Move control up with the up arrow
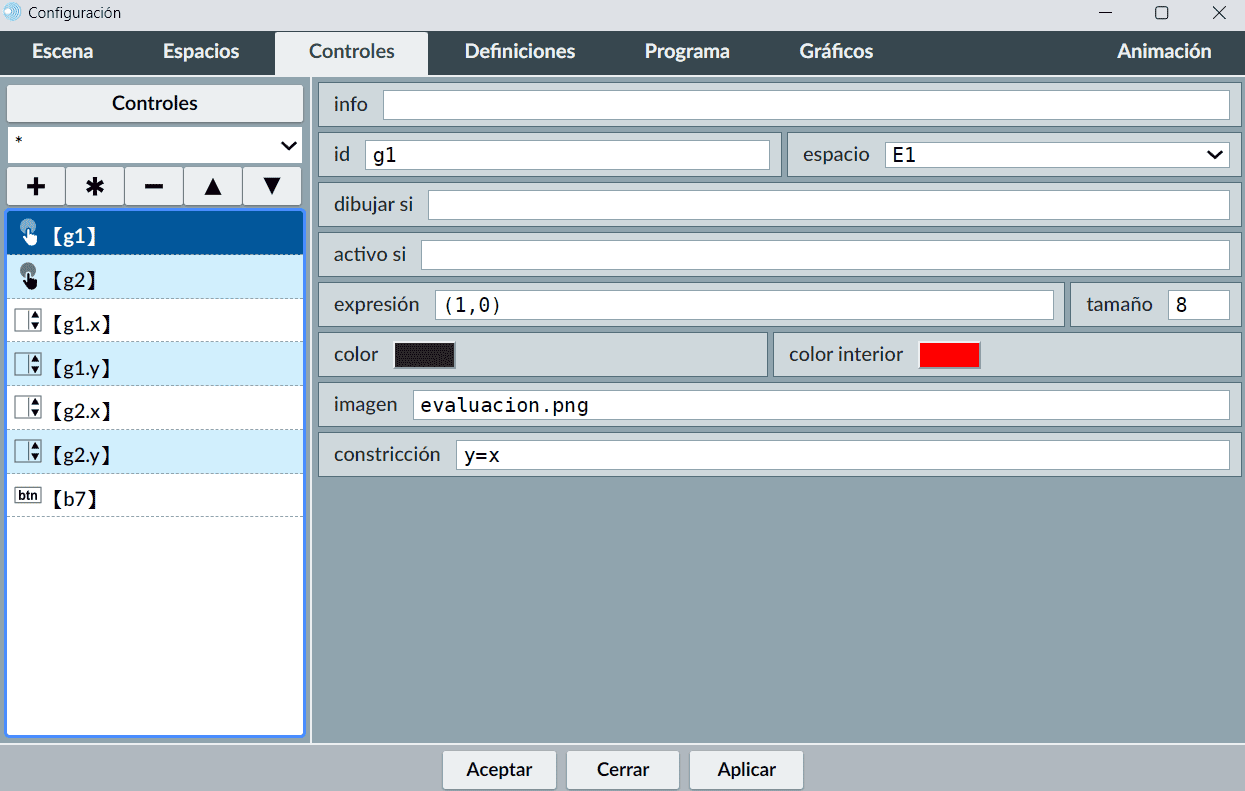 point(213,187)
